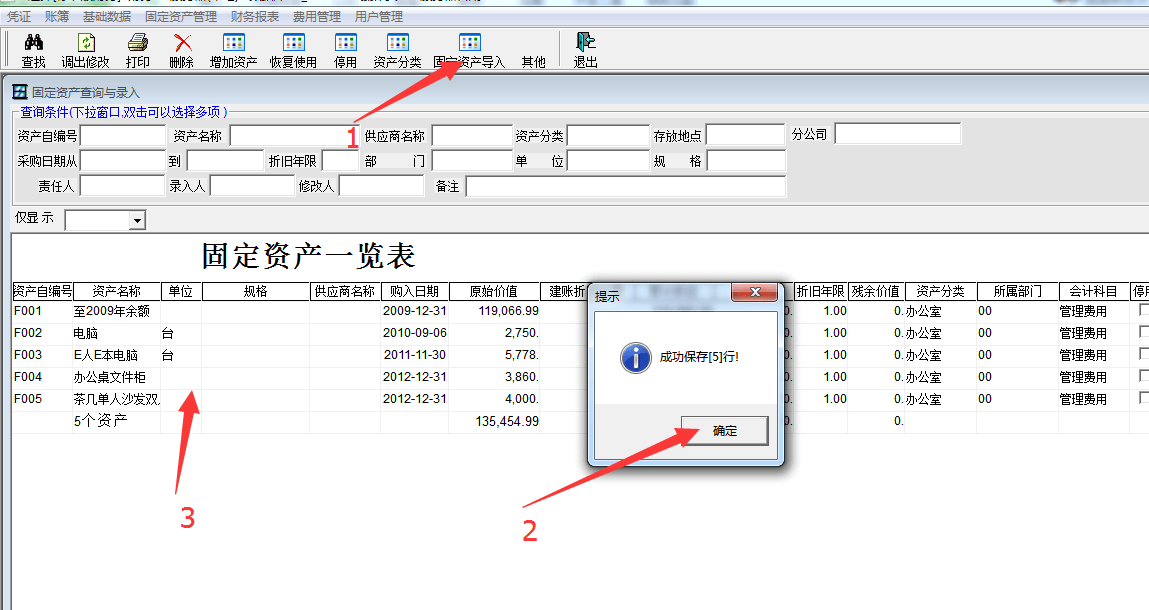Screen dimensions: 1149x610
Task: Click 确定 in the 提示 dialog
Action: pos(724,431)
